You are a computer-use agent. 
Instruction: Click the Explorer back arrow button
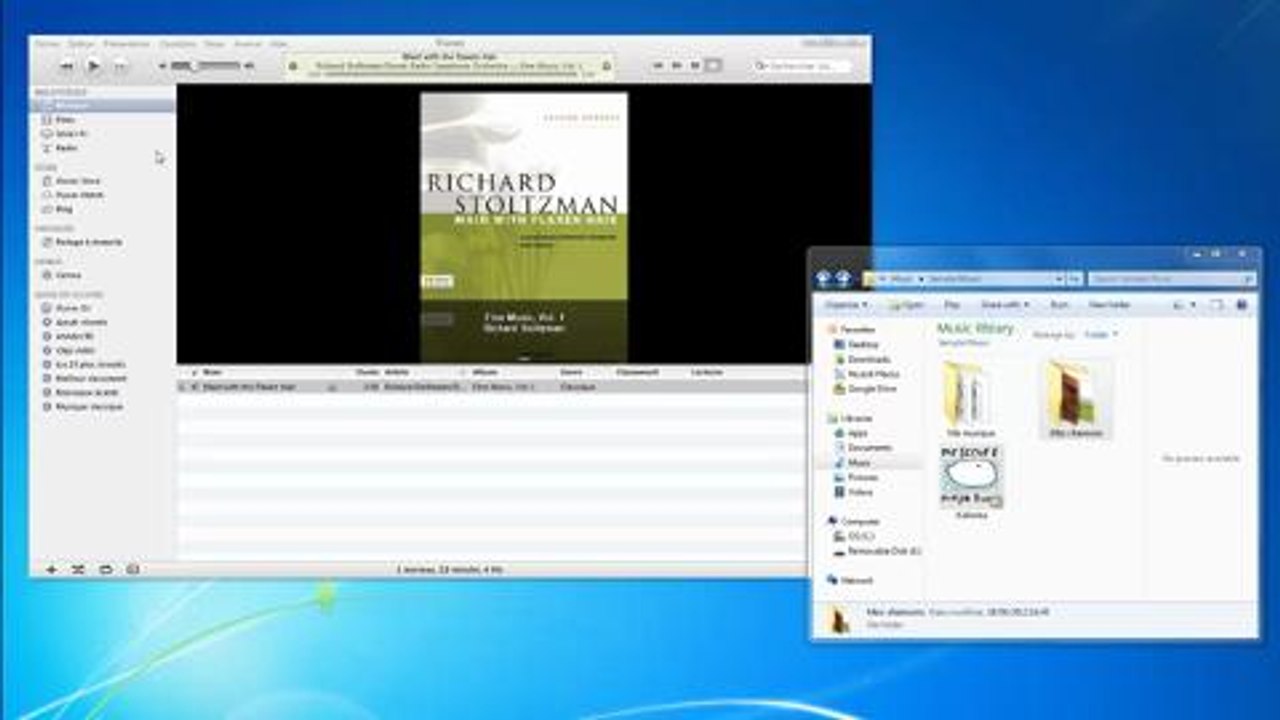[824, 279]
